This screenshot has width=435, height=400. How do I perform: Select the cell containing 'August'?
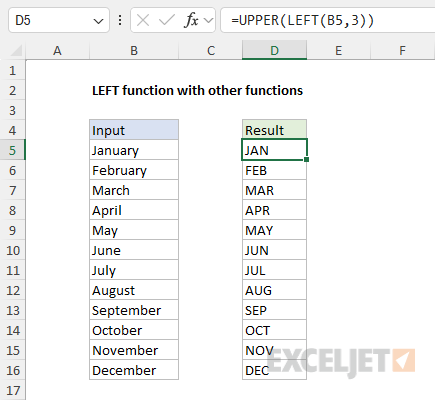[134, 290]
